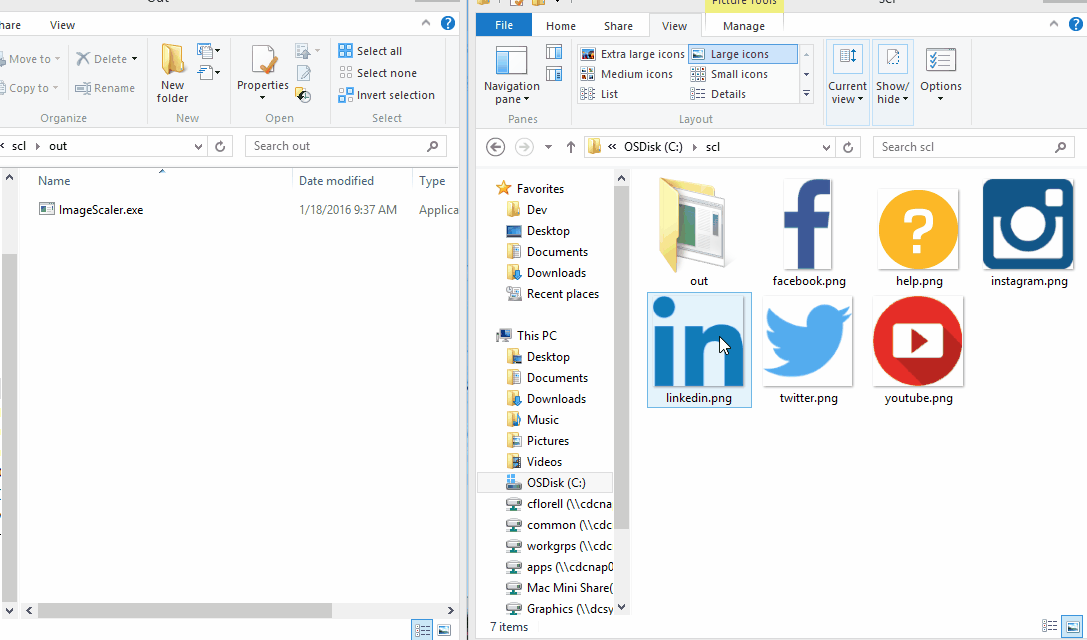This screenshot has width=1087, height=640.
Task: Switch to details view icon in scl status bar
Action: click(1050, 626)
